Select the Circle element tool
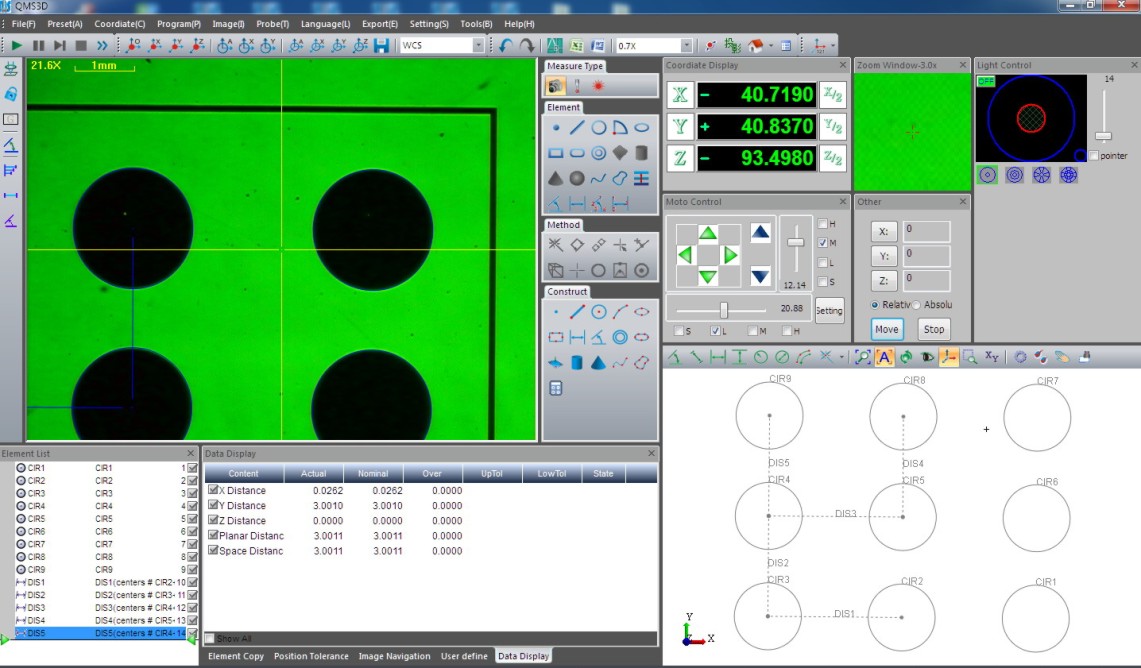This screenshot has height=668, width=1141. [598, 128]
